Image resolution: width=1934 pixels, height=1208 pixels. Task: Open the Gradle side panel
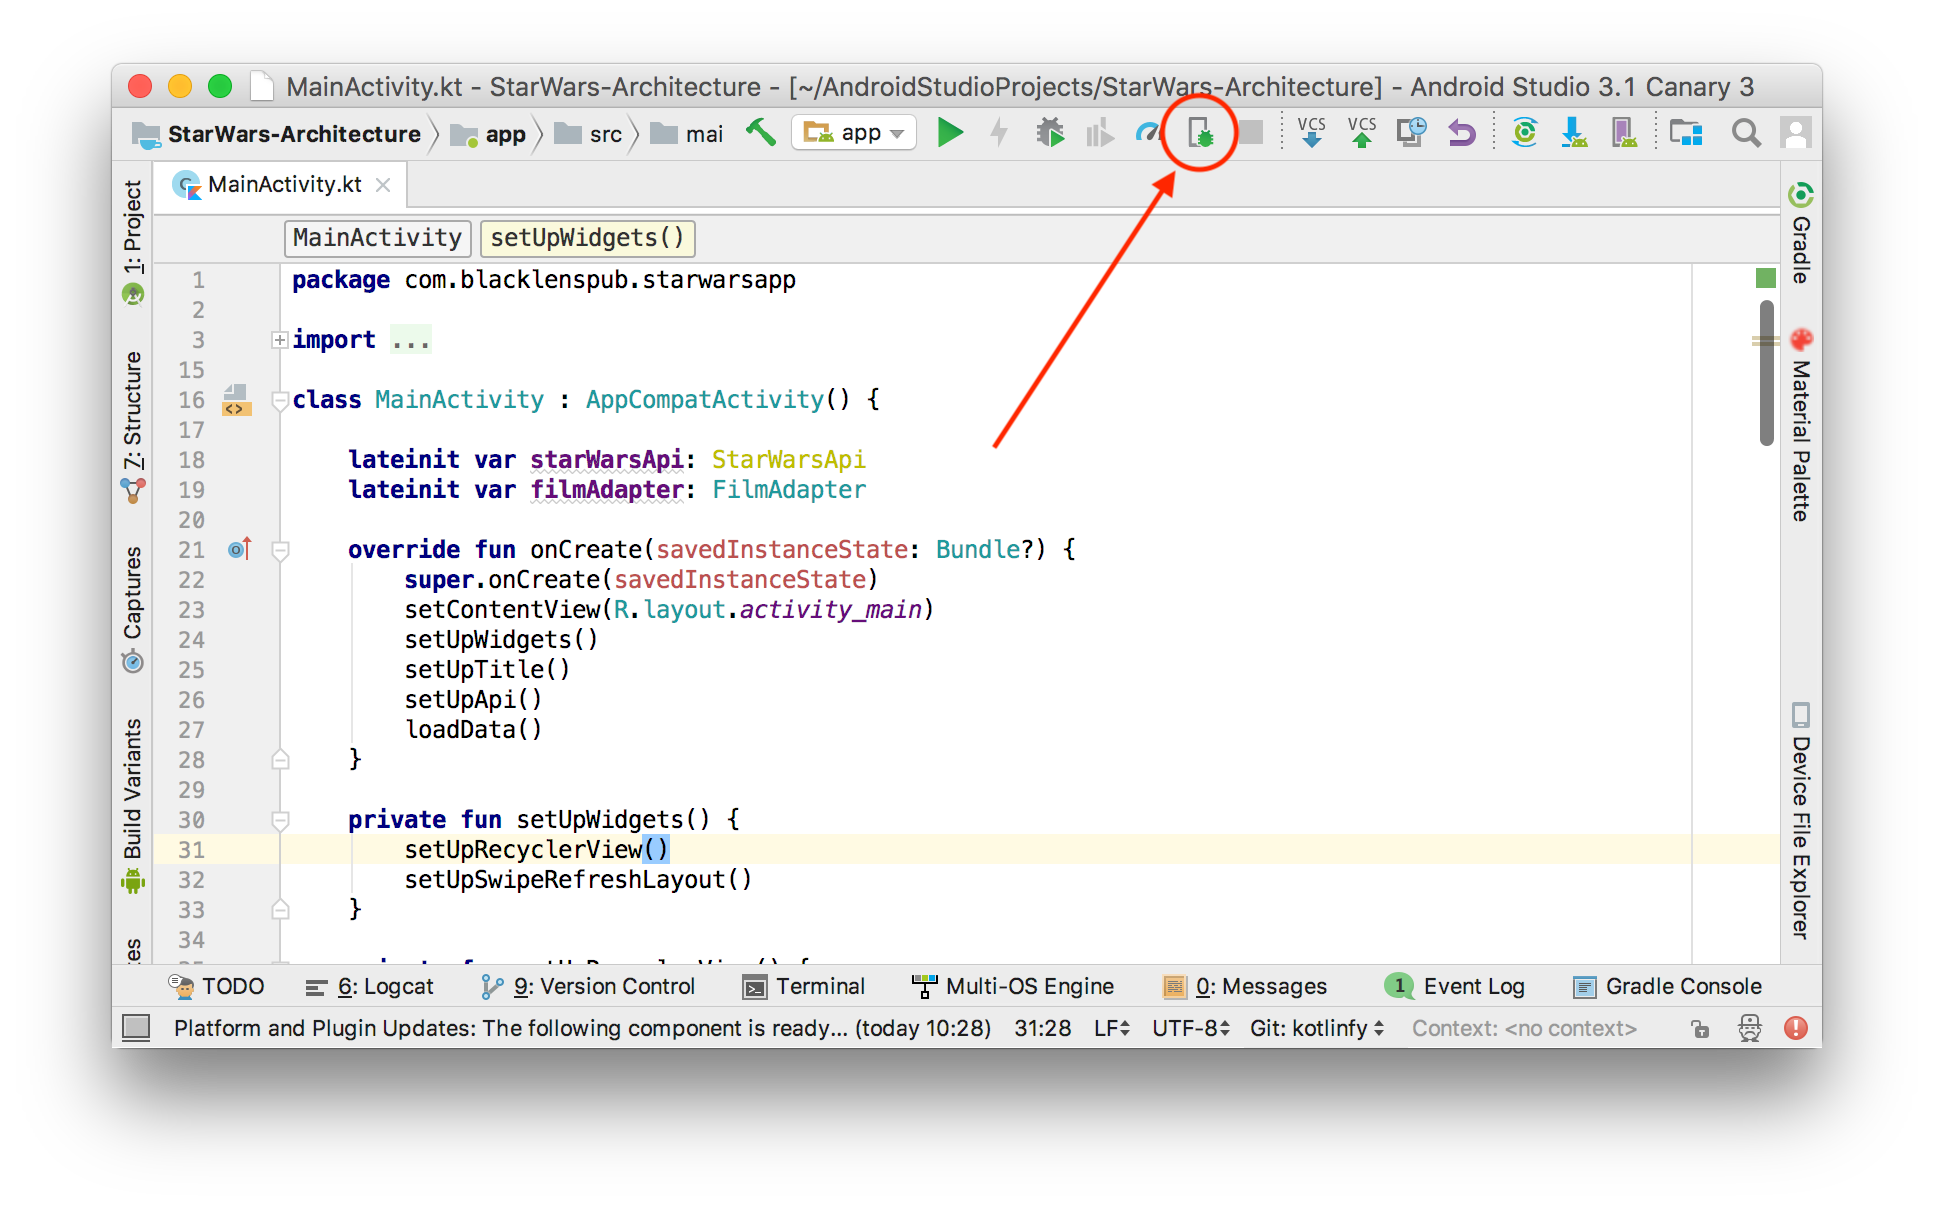(x=1801, y=234)
